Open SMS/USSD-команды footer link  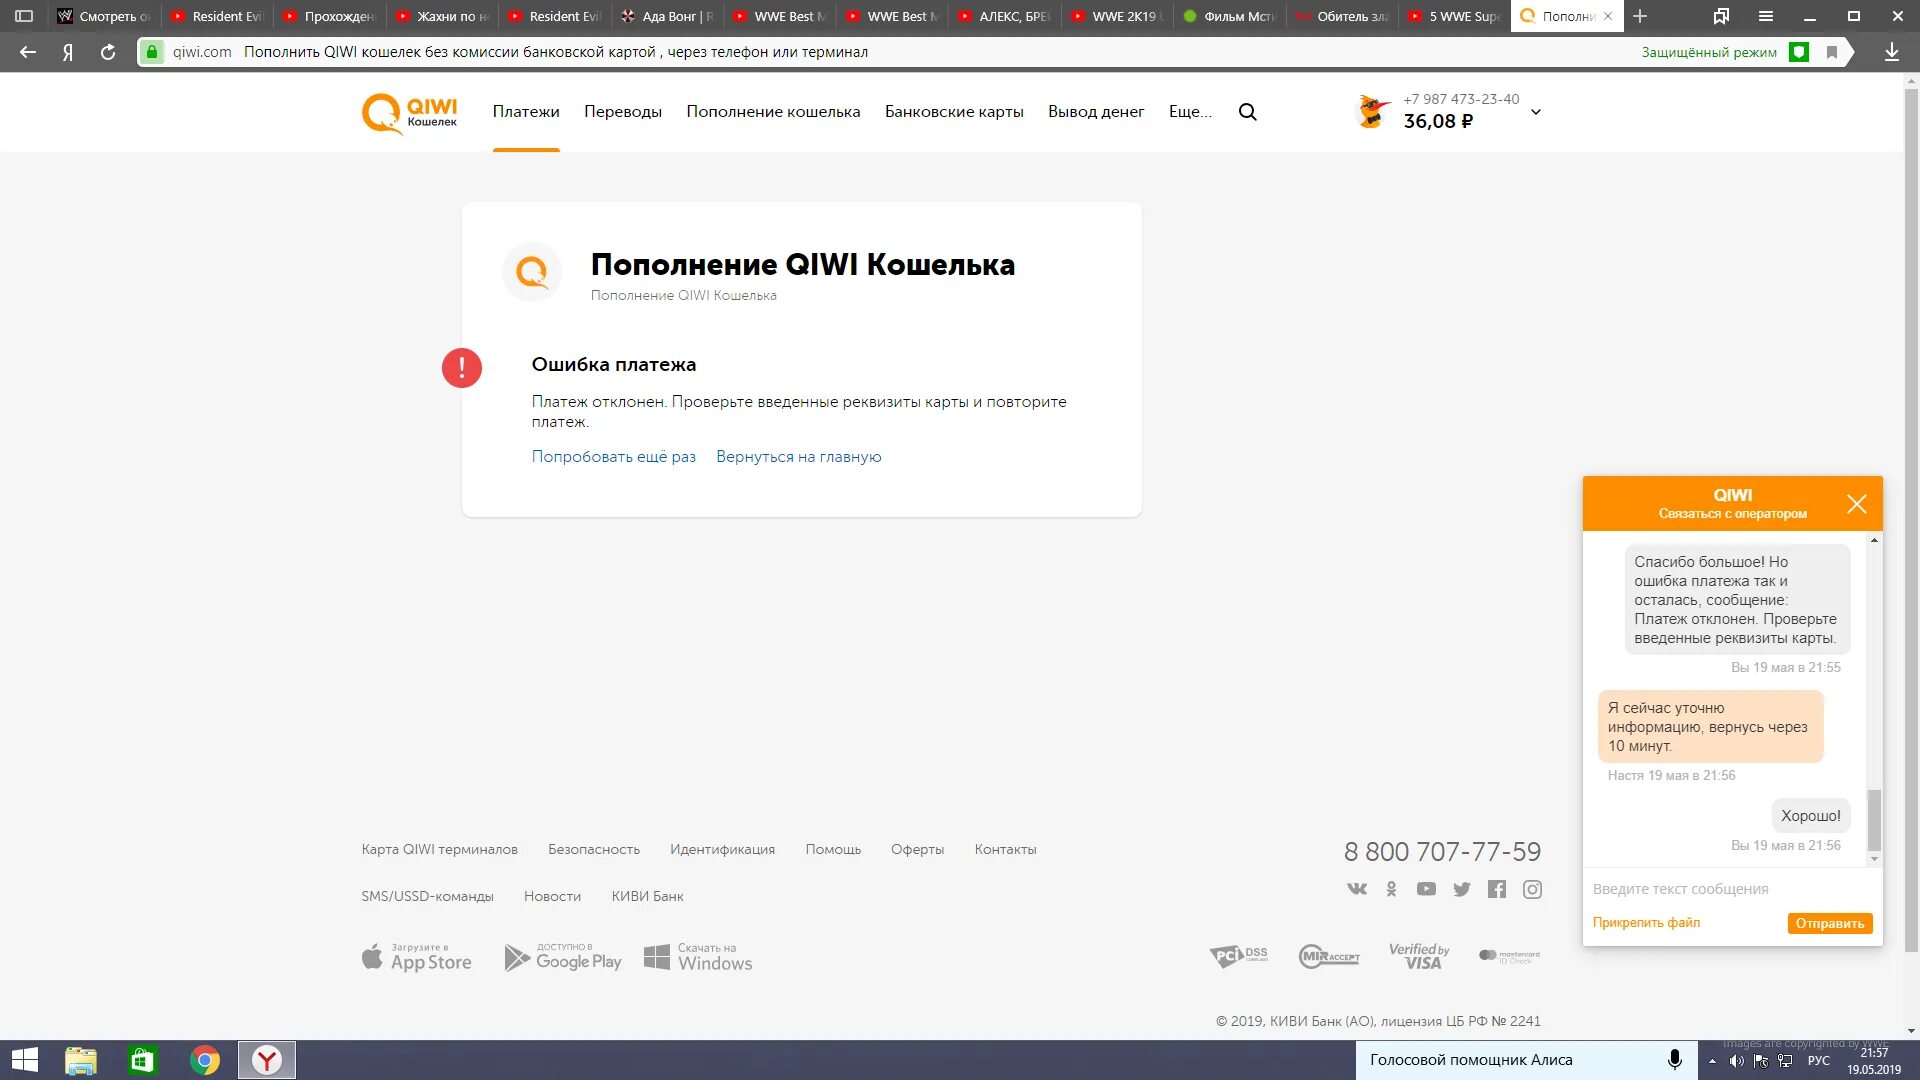click(427, 896)
